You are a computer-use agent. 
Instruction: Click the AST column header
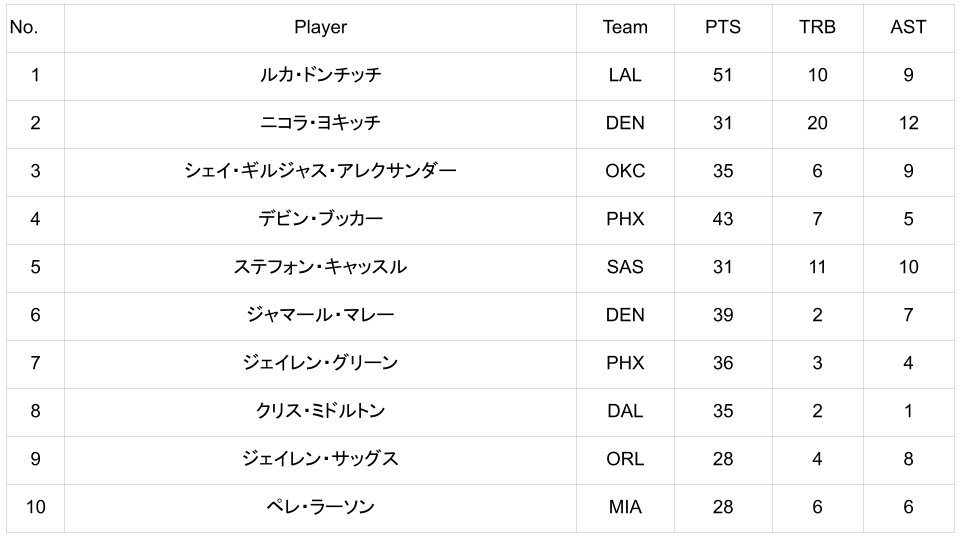(x=908, y=27)
